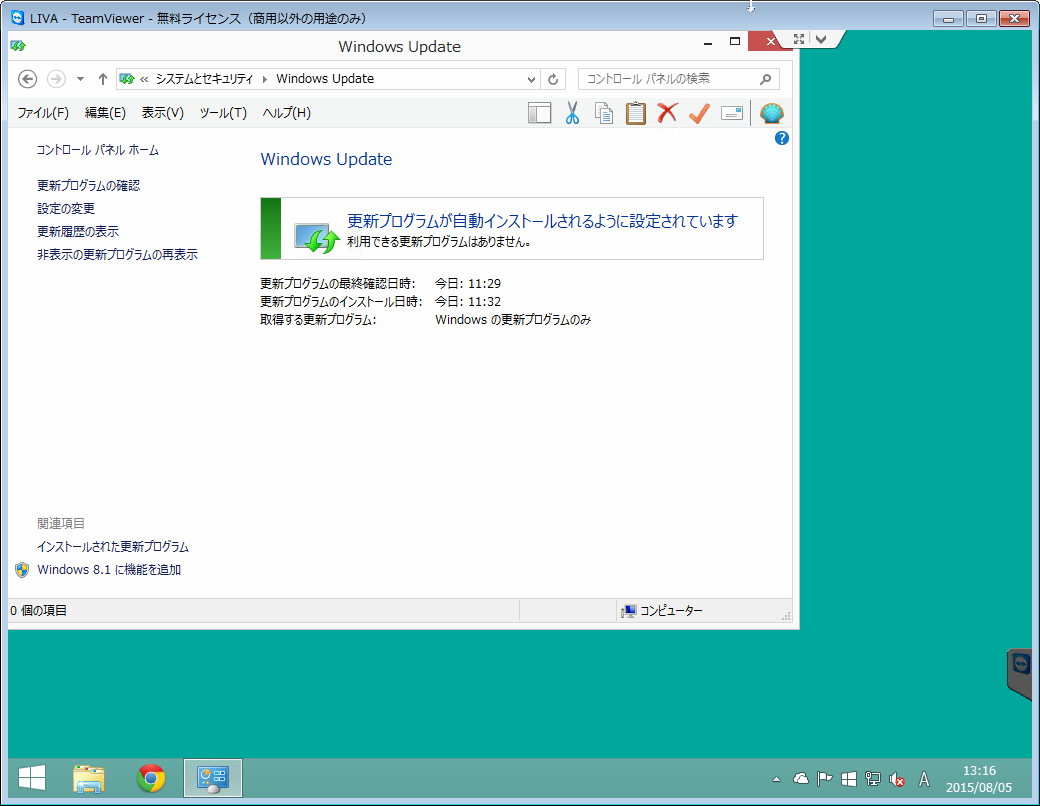Click the search magnifier icon
Viewport: 1040px width, 806px height.
tap(765, 79)
